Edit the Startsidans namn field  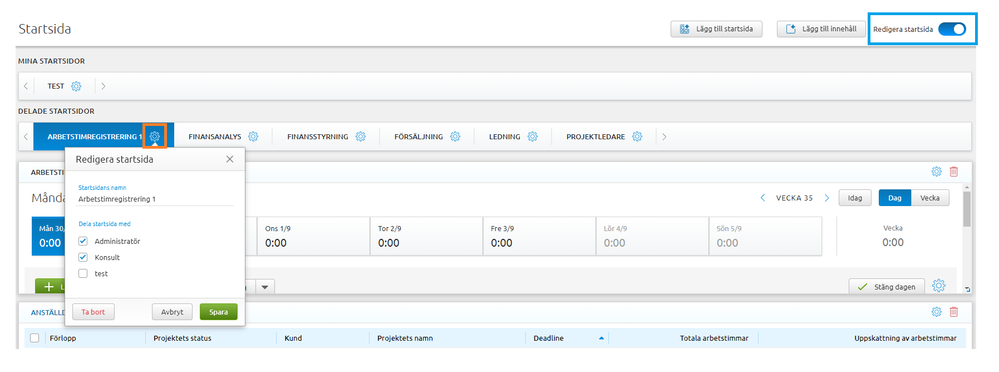[155, 199]
